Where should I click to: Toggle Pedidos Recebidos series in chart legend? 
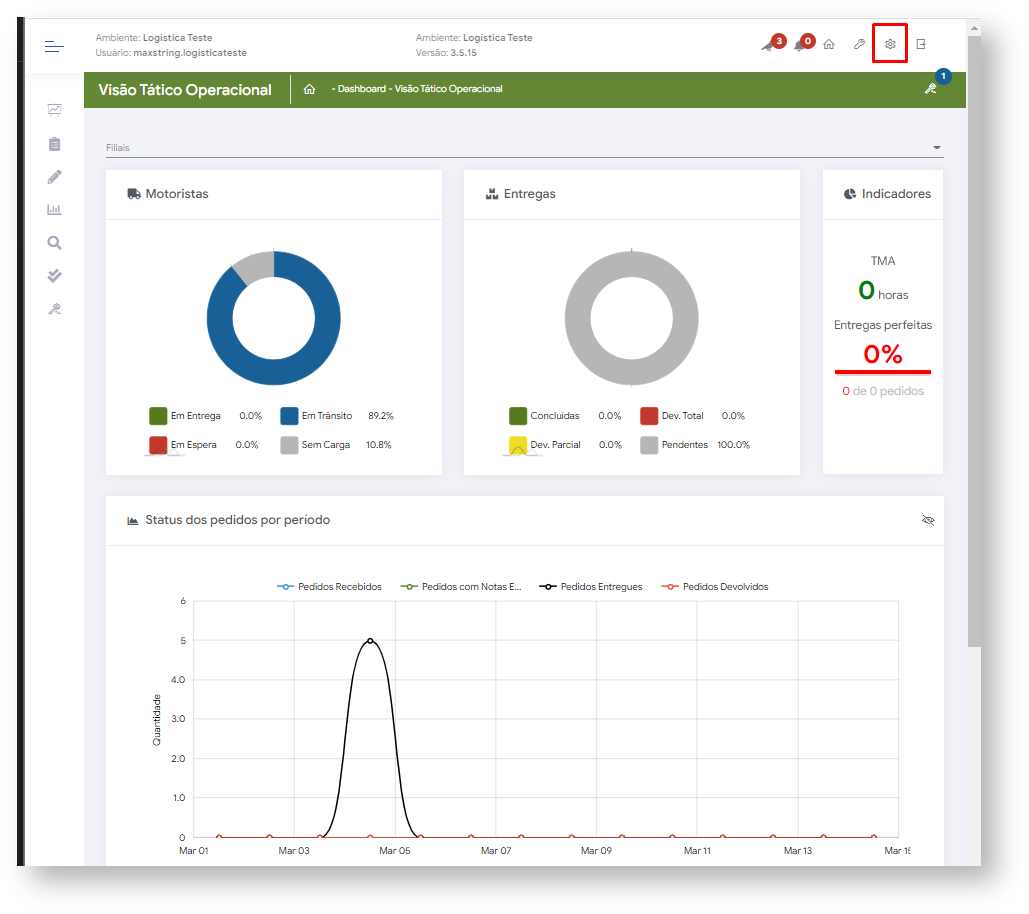[x=330, y=587]
